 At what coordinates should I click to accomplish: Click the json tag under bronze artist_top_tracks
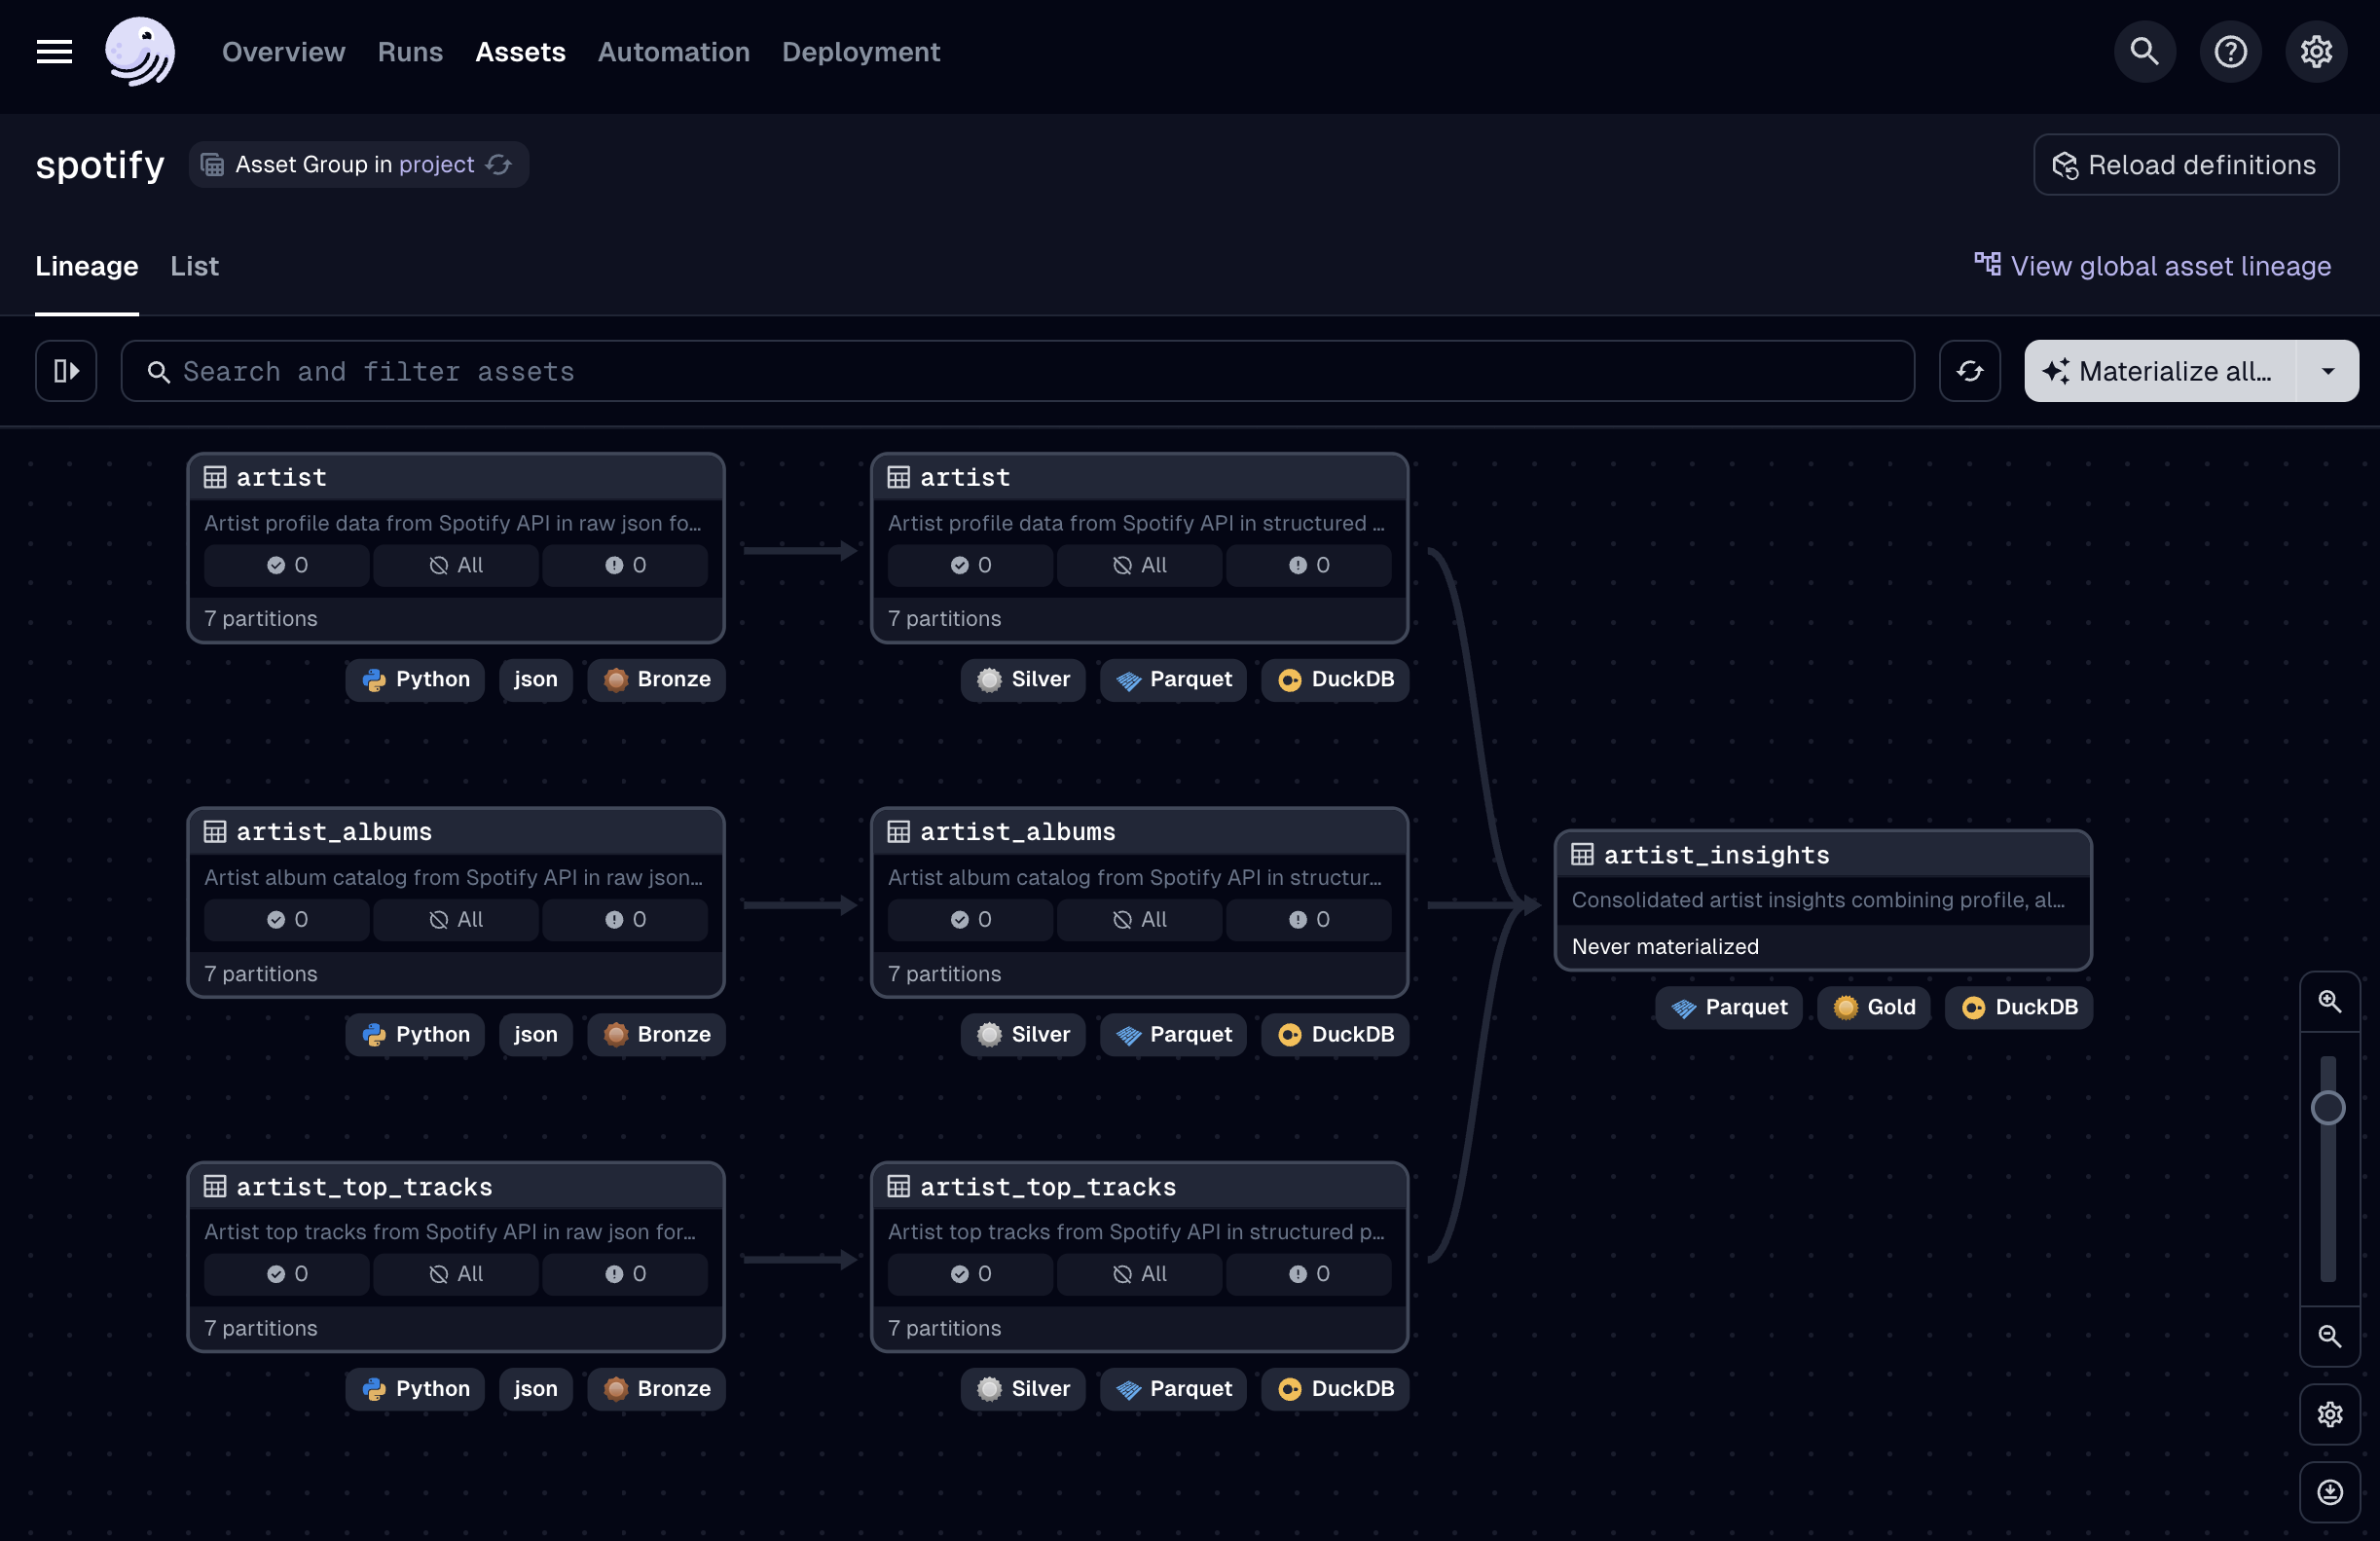(536, 1389)
